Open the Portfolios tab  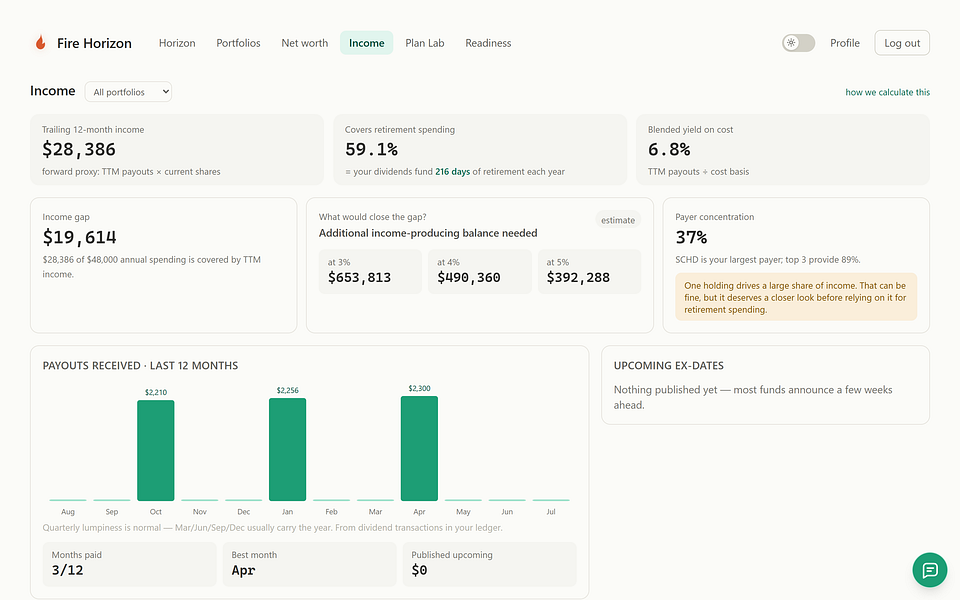coord(238,43)
